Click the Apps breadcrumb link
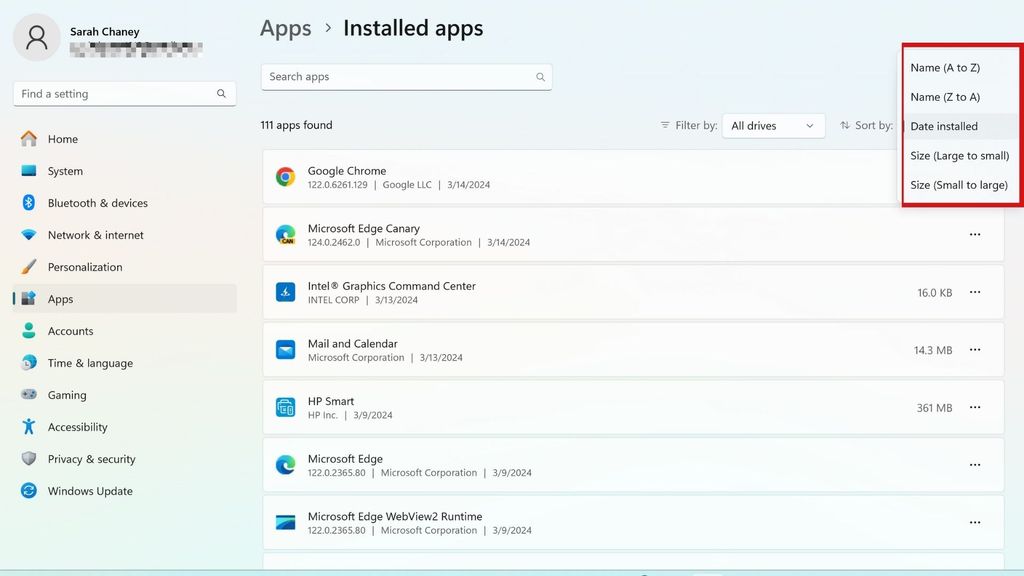The width and height of the screenshot is (1024, 576). click(285, 28)
